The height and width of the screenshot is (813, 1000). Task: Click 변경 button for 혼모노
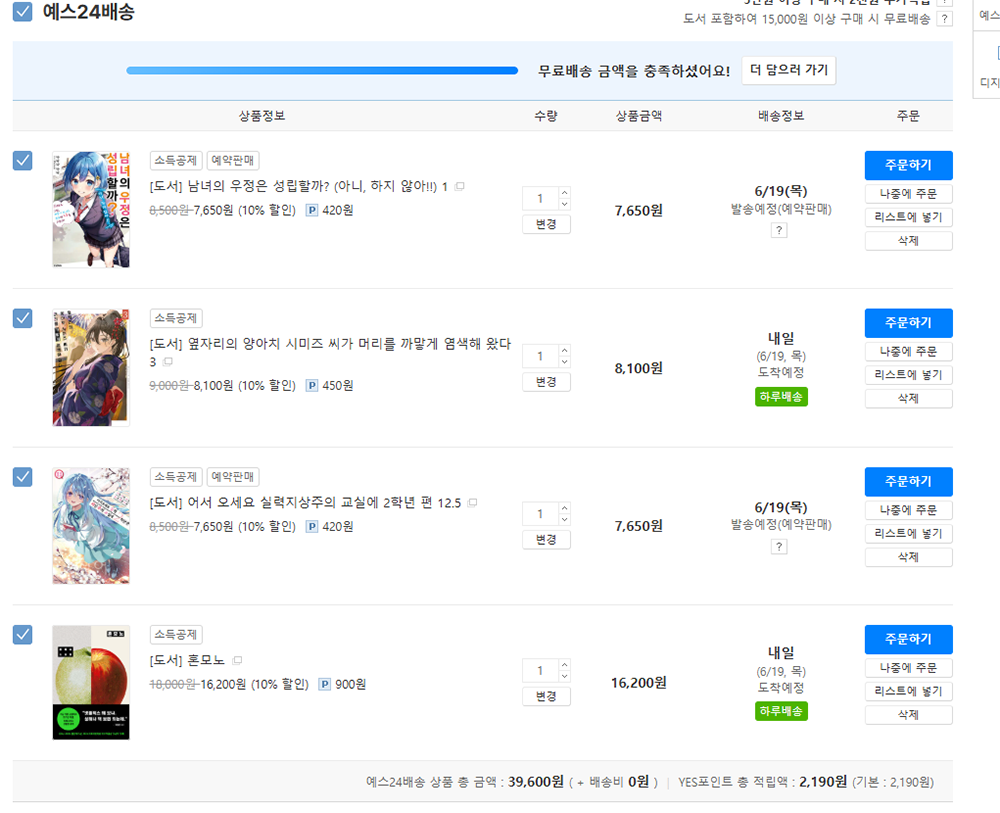pos(546,696)
